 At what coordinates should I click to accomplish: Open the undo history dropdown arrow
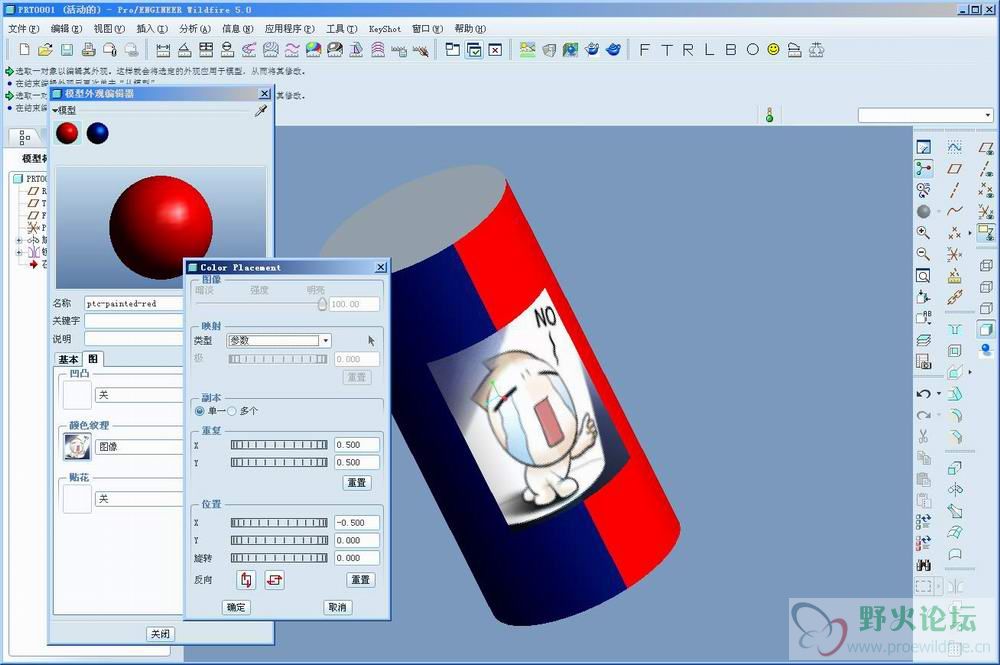pos(939,394)
